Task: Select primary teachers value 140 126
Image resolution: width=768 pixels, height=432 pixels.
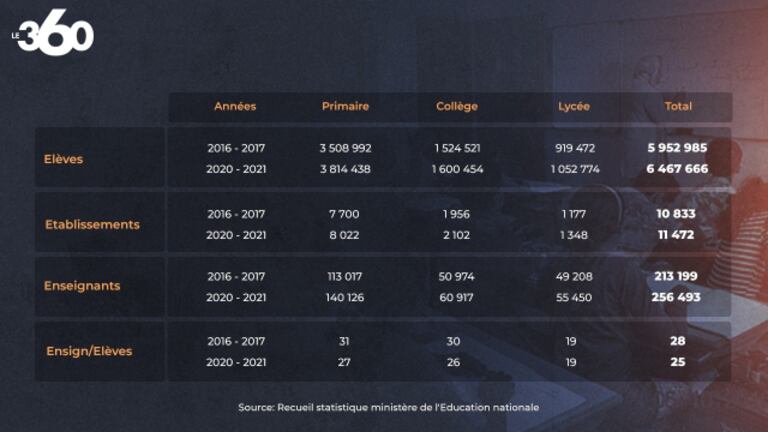Action: pyautogui.click(x=345, y=297)
